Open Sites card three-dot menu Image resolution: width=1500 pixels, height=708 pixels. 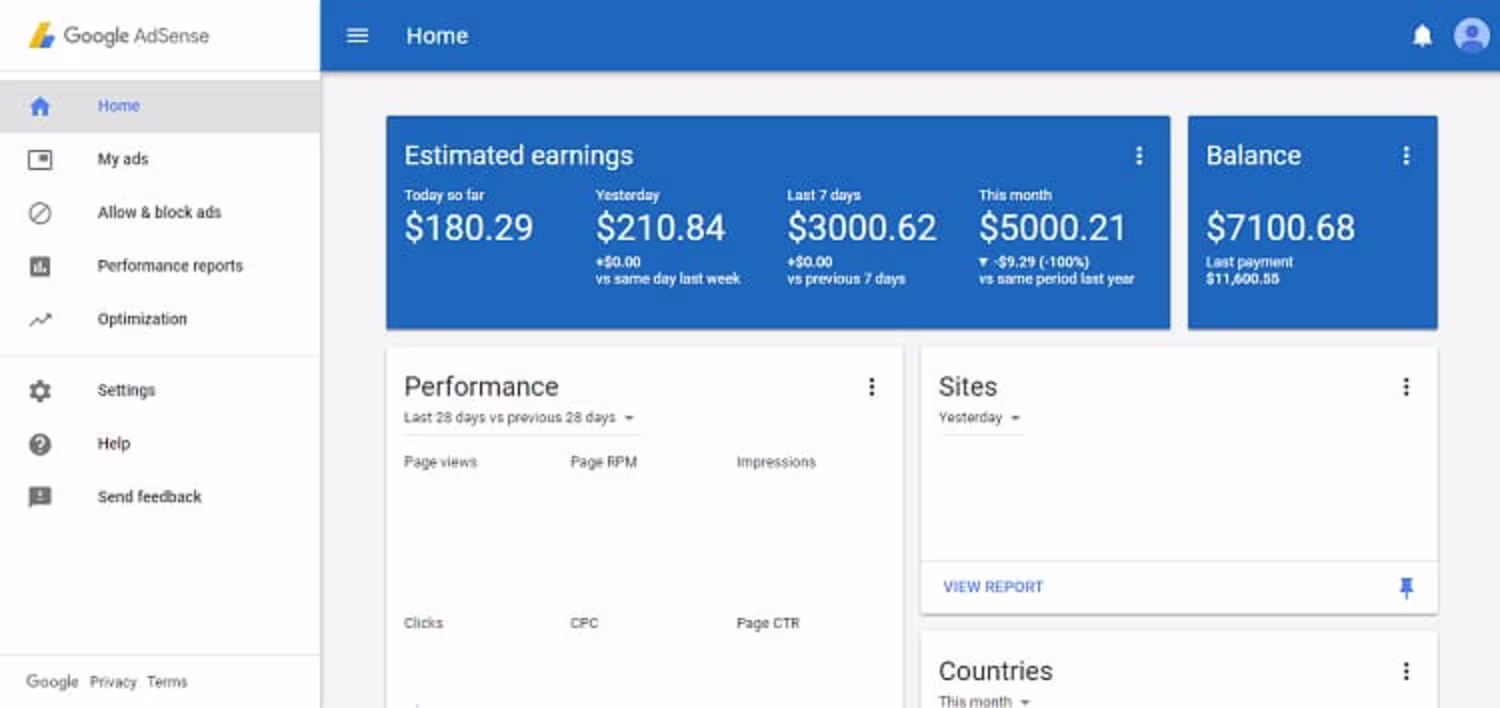(1406, 387)
